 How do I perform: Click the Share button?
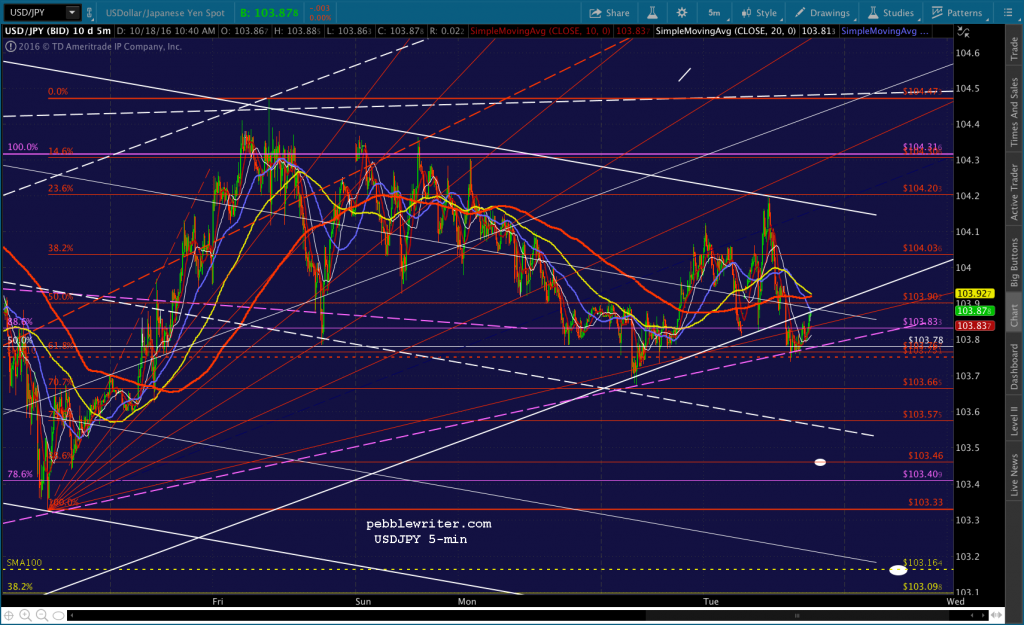coord(609,13)
